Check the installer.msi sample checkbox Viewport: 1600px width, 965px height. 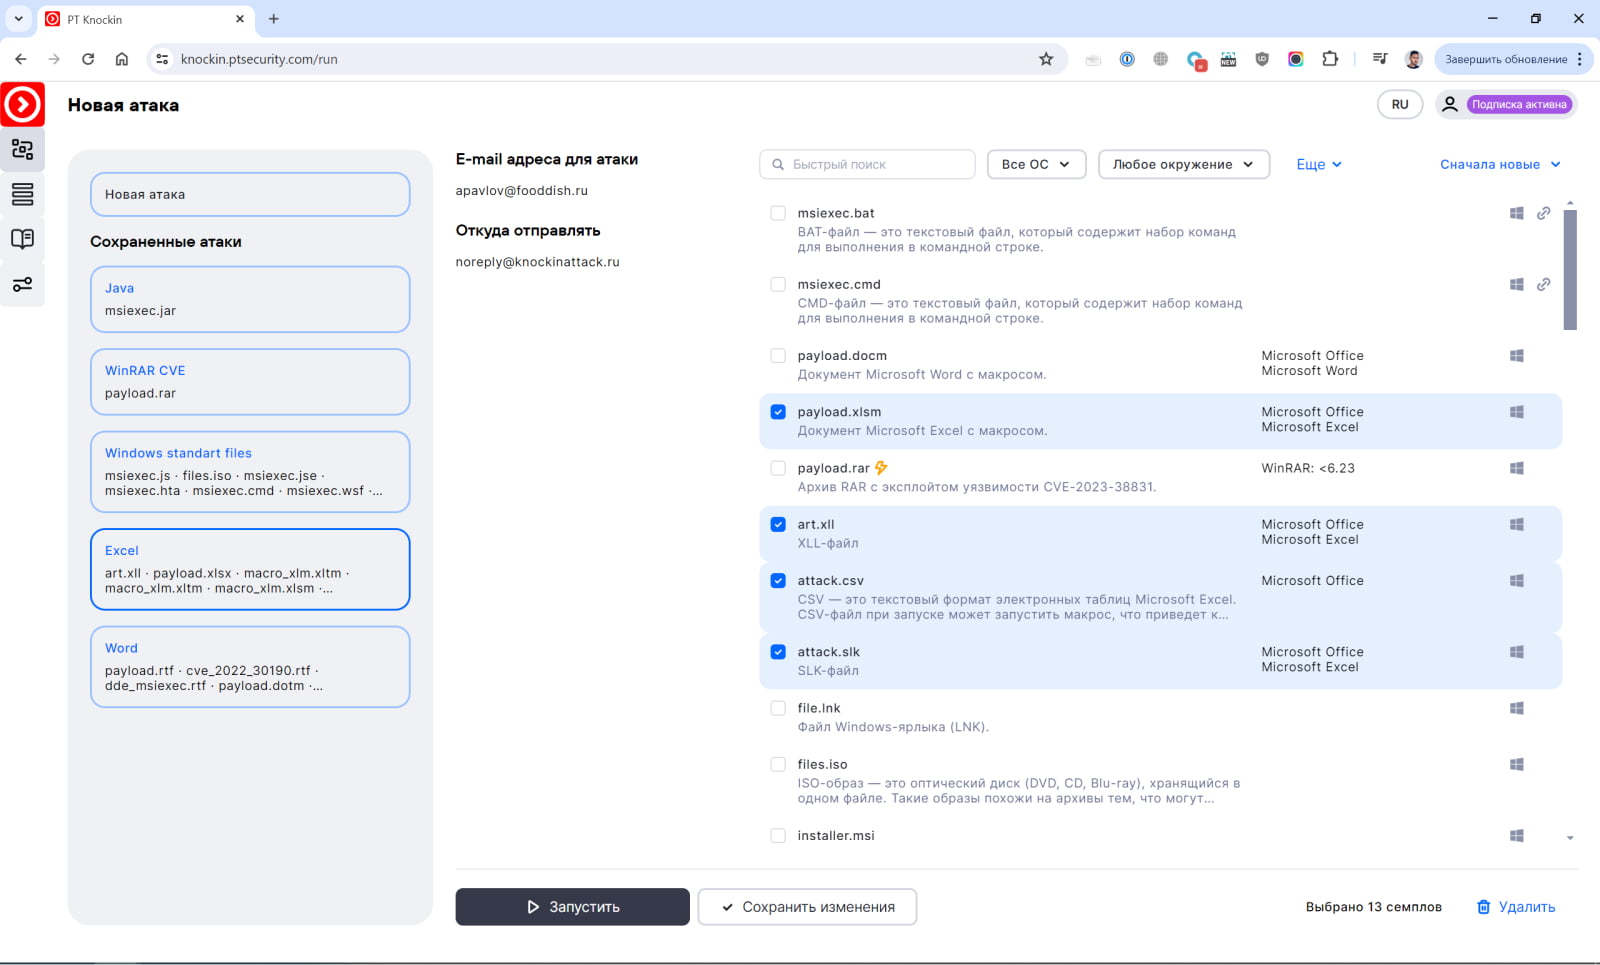(x=778, y=835)
